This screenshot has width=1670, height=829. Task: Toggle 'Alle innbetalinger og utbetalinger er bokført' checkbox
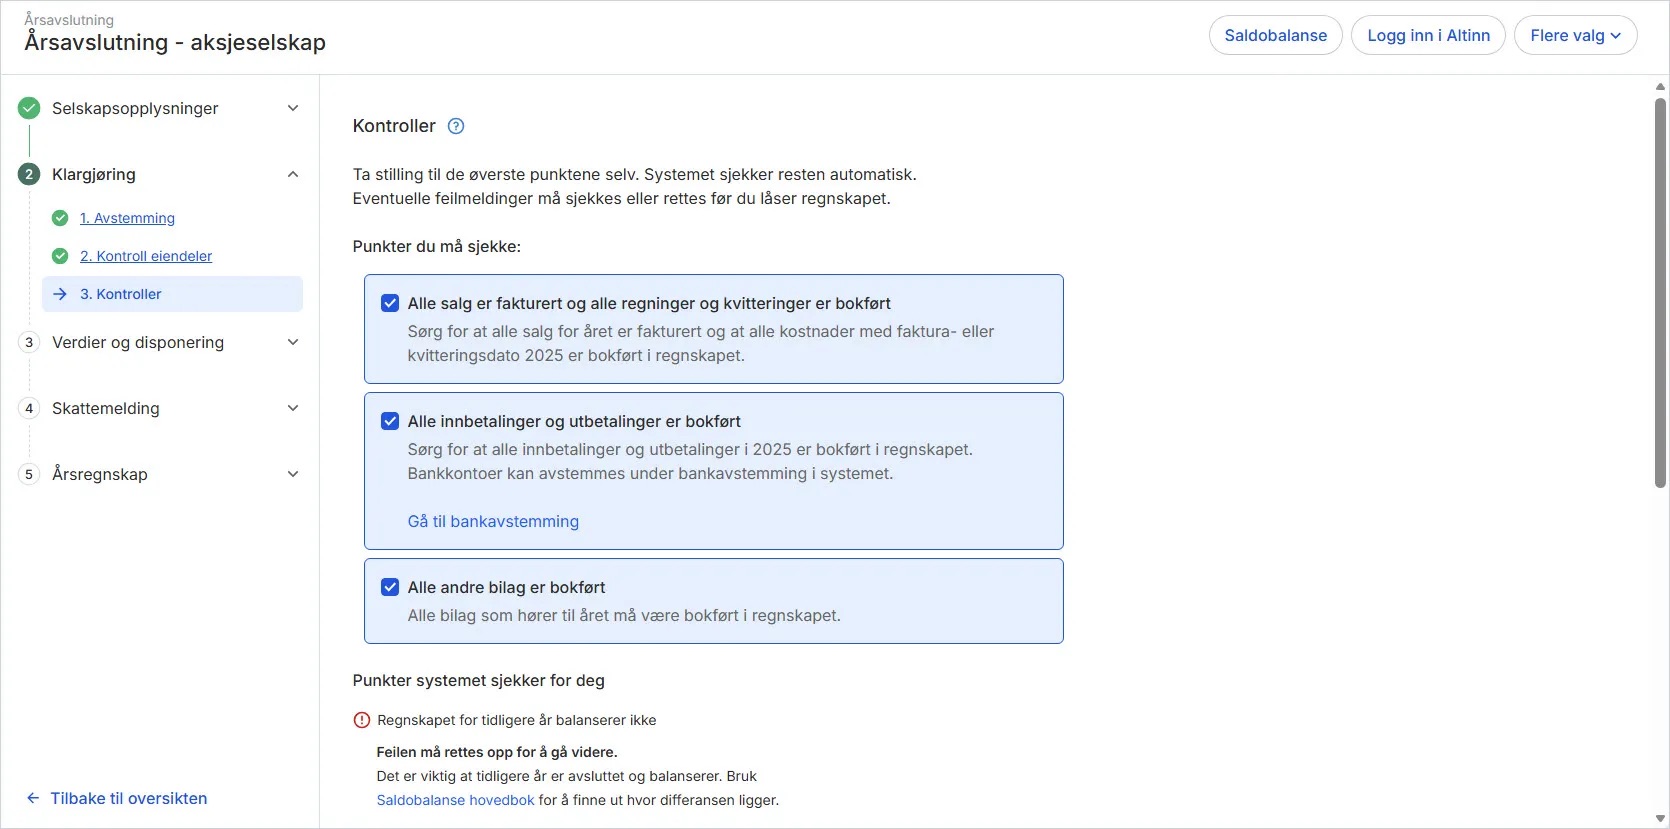coord(390,421)
